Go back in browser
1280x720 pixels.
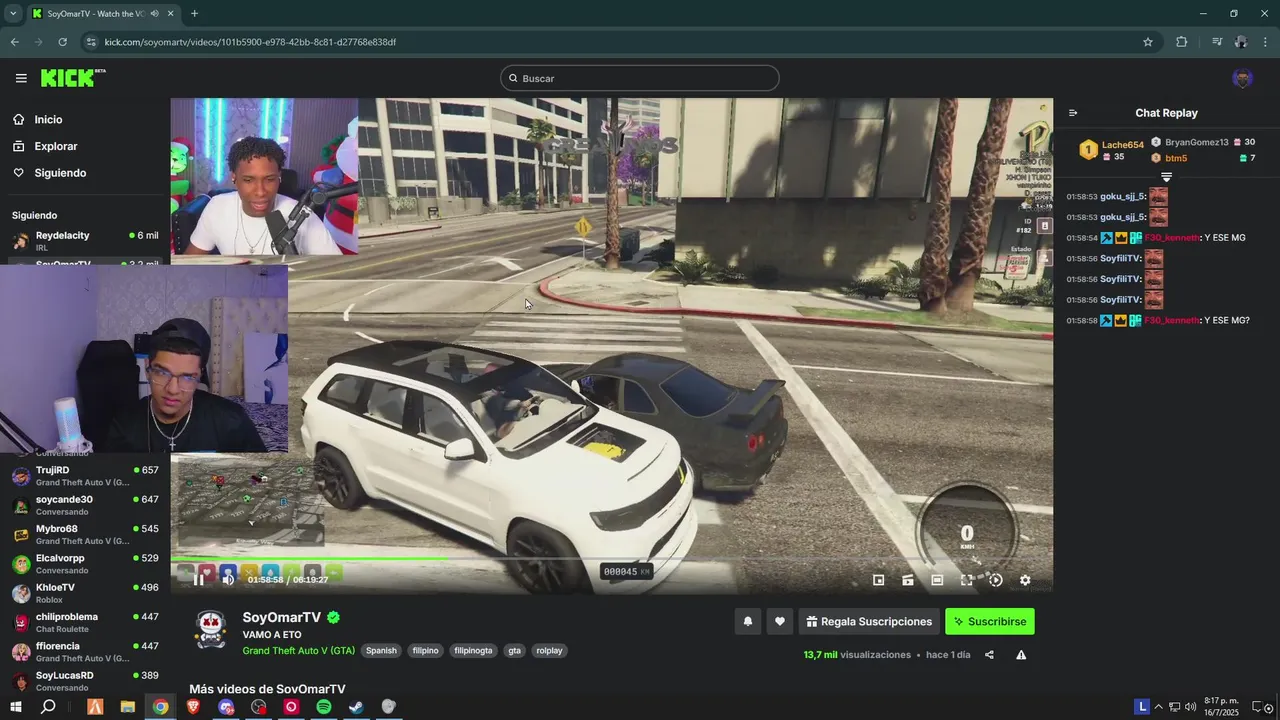point(14,42)
